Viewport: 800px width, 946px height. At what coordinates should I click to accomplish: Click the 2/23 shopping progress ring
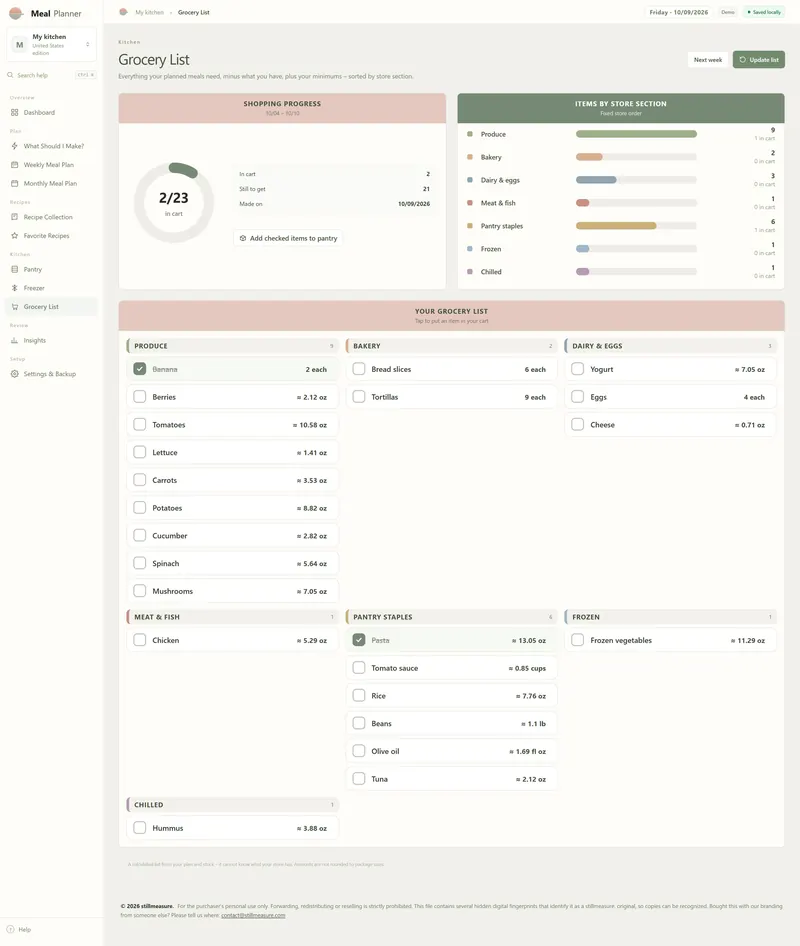[x=174, y=203]
